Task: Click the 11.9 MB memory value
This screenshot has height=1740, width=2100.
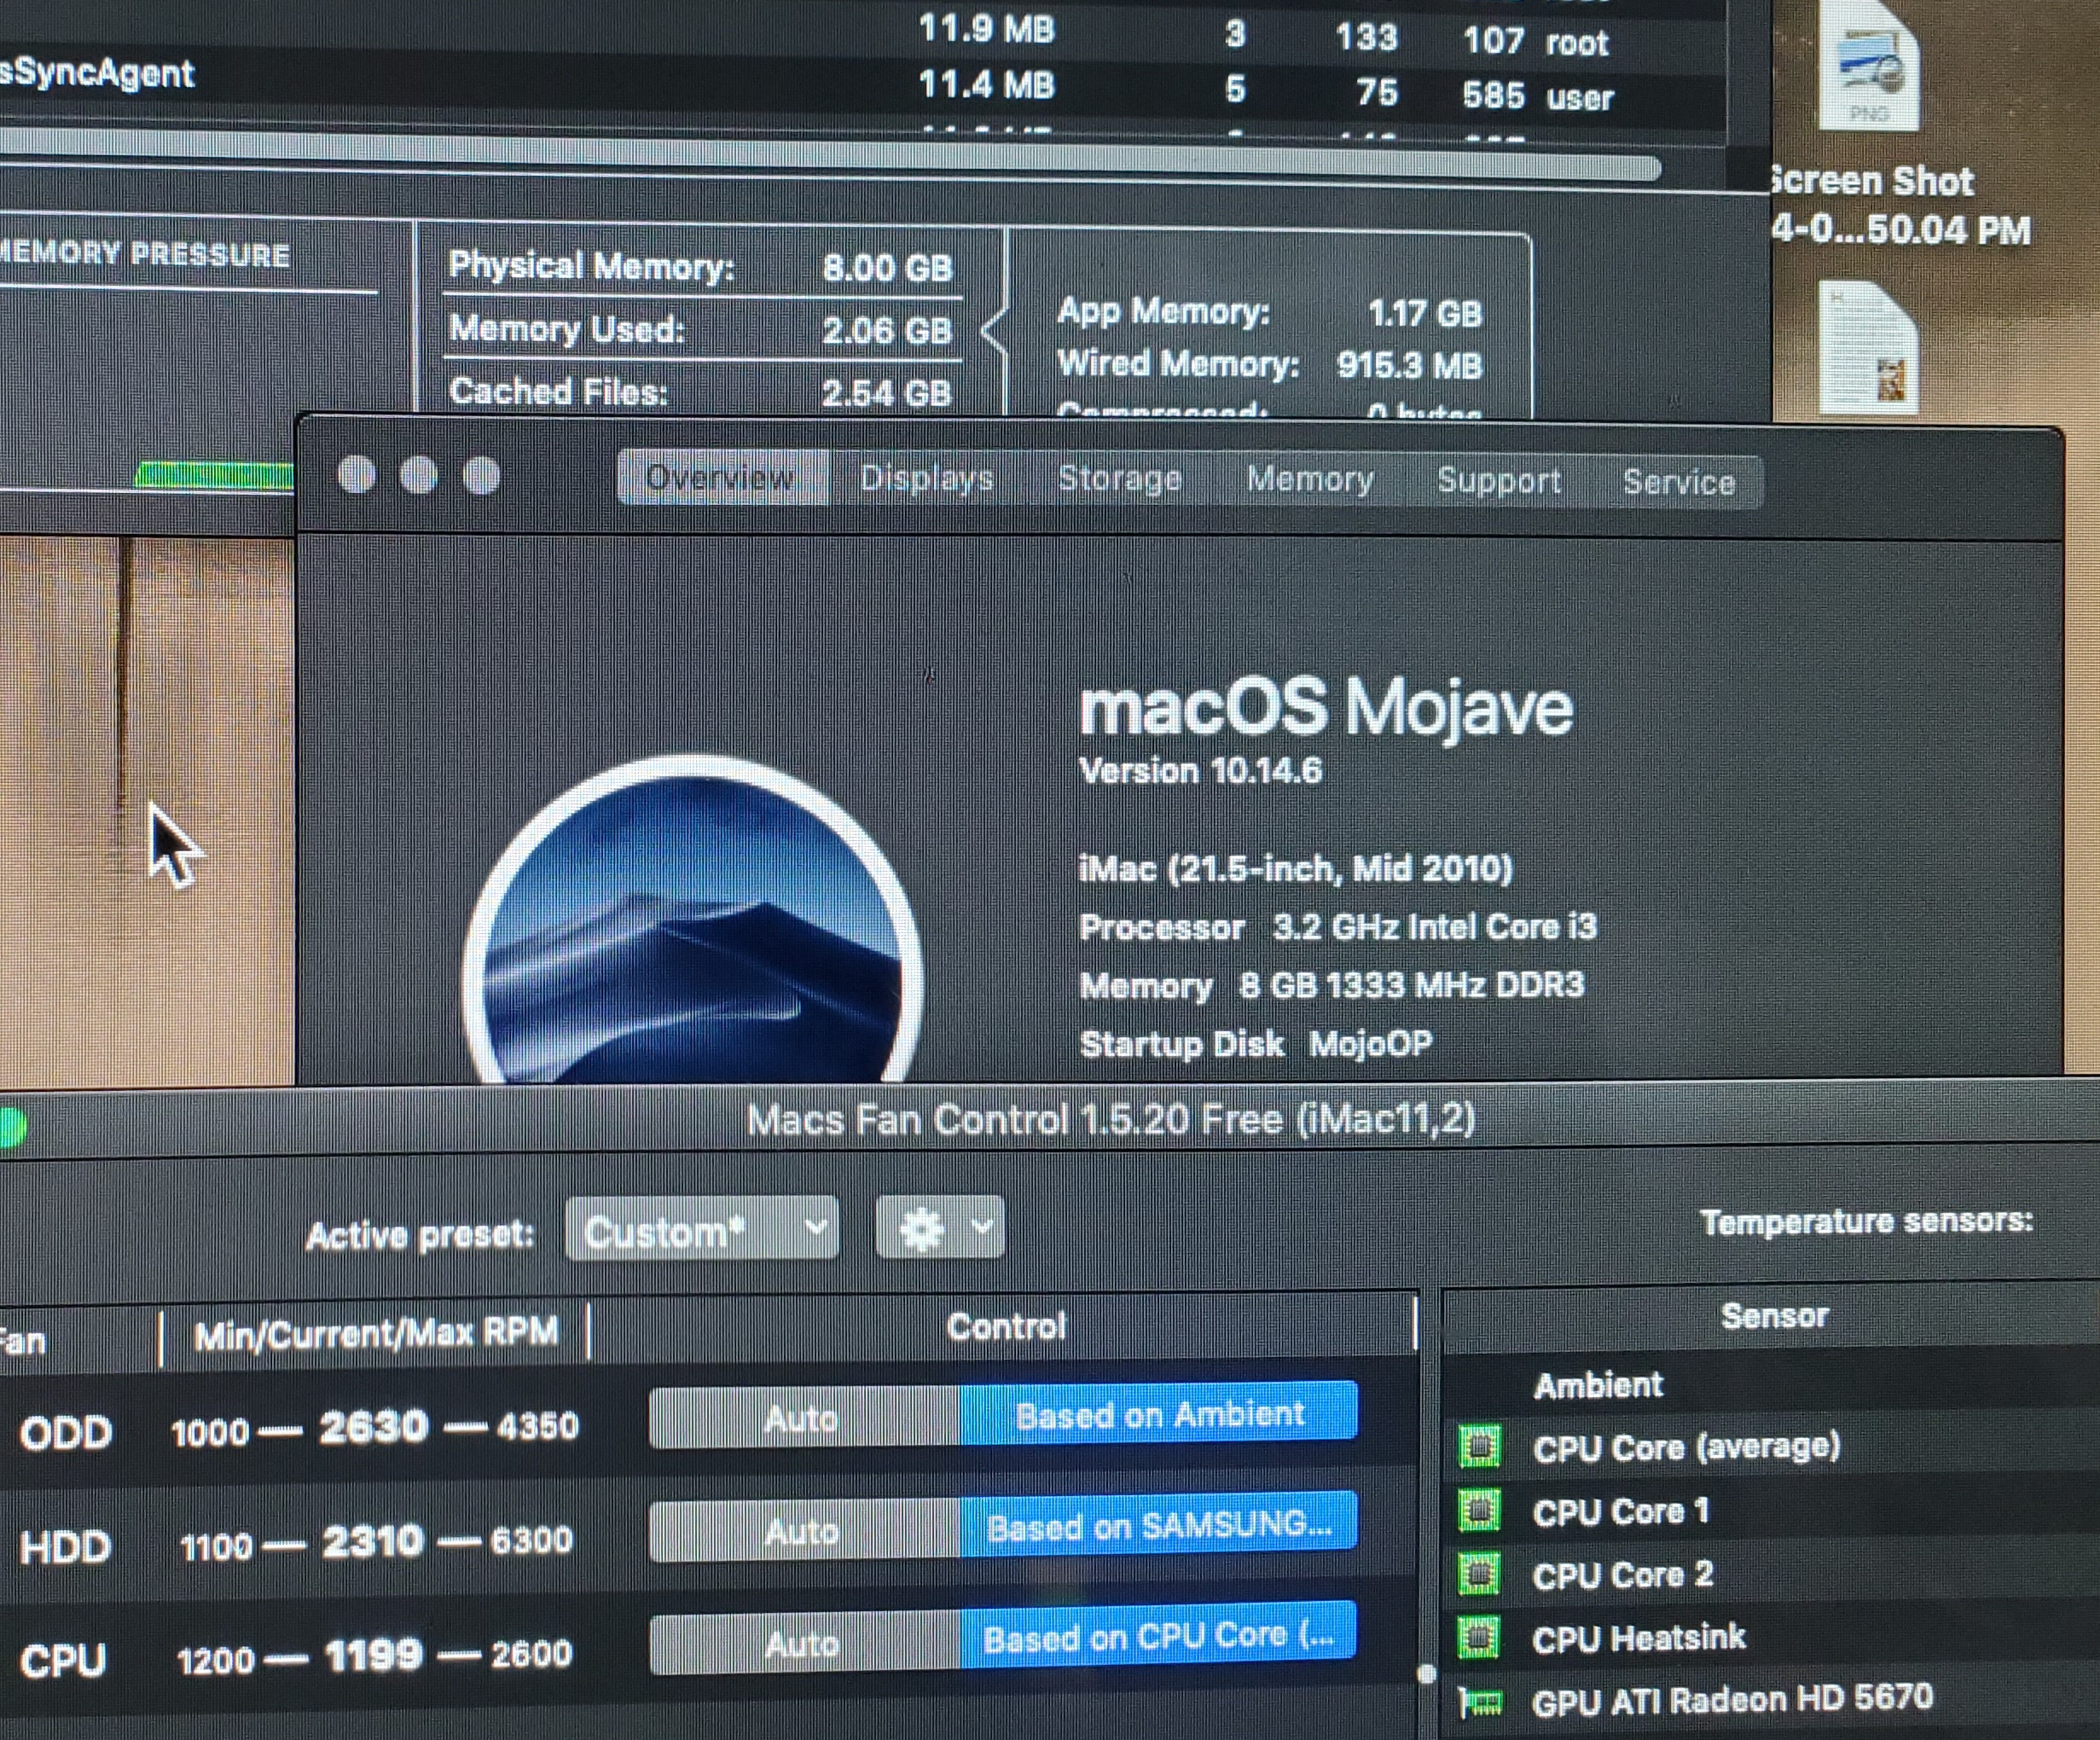Action: 986,29
